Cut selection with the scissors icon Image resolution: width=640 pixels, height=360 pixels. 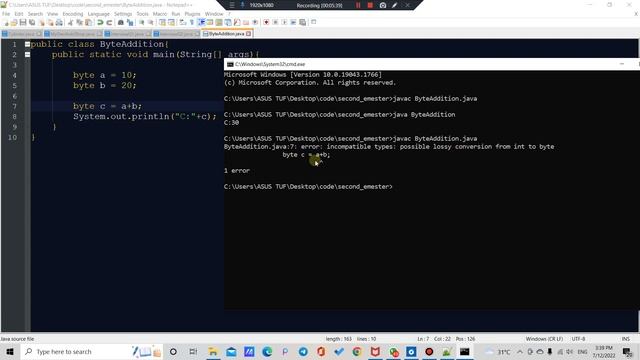(70, 22)
